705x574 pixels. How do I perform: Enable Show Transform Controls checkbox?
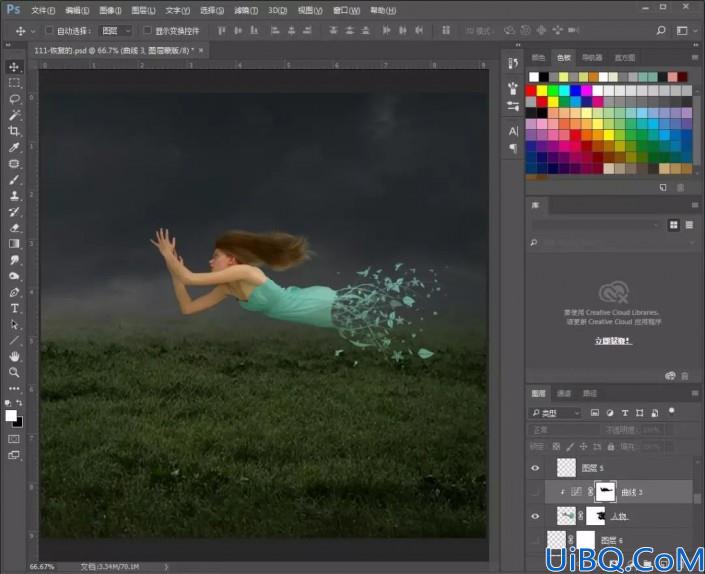point(147,31)
